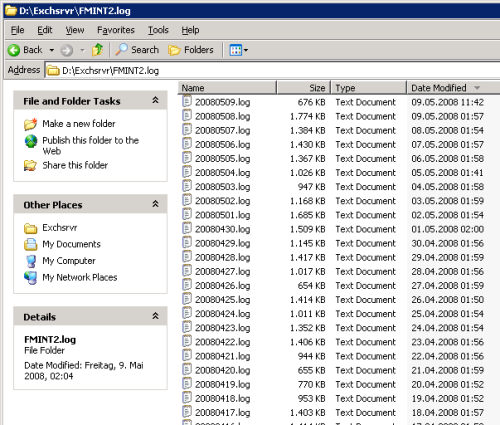Click Publish this folder to the Web

tap(90, 145)
